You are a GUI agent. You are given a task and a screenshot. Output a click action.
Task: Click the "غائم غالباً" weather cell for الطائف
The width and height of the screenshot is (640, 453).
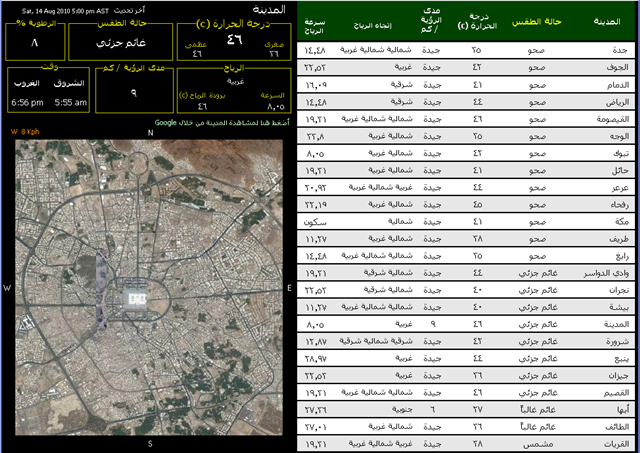(x=538, y=427)
